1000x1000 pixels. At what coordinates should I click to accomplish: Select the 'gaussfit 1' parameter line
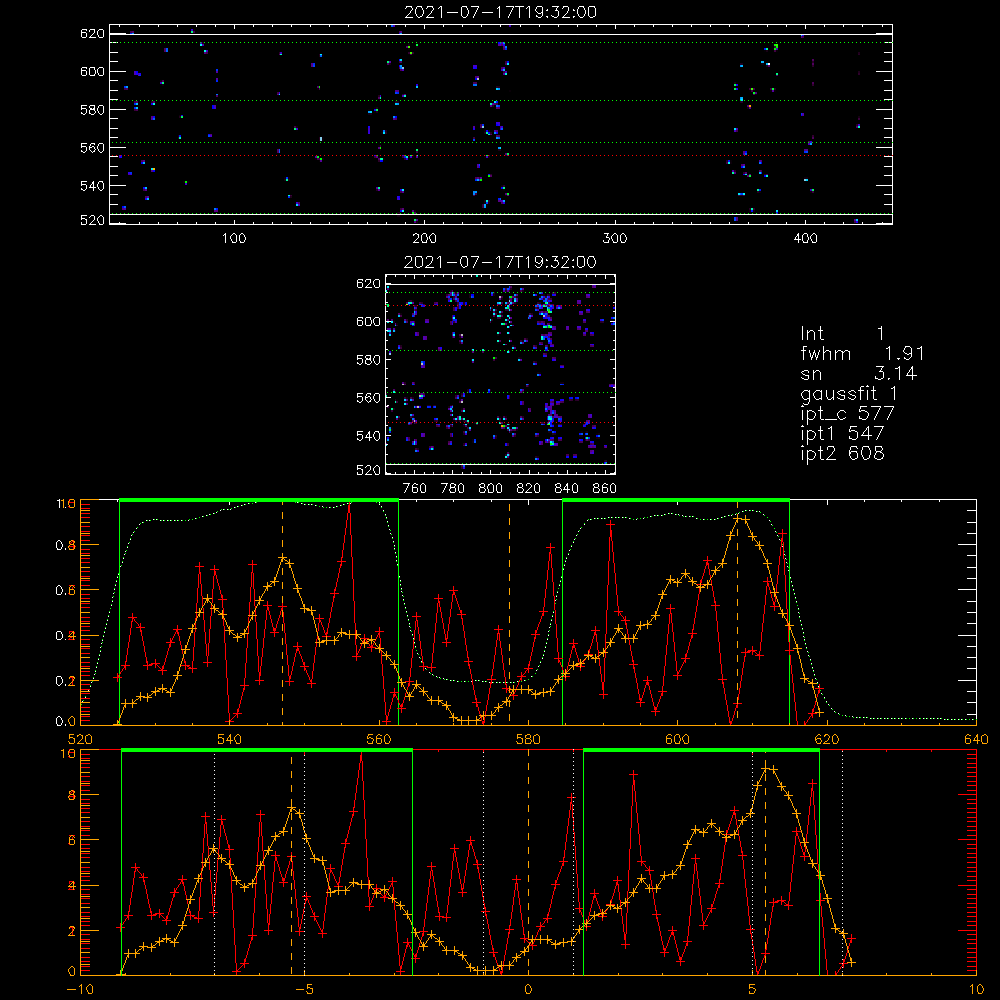(x=849, y=393)
